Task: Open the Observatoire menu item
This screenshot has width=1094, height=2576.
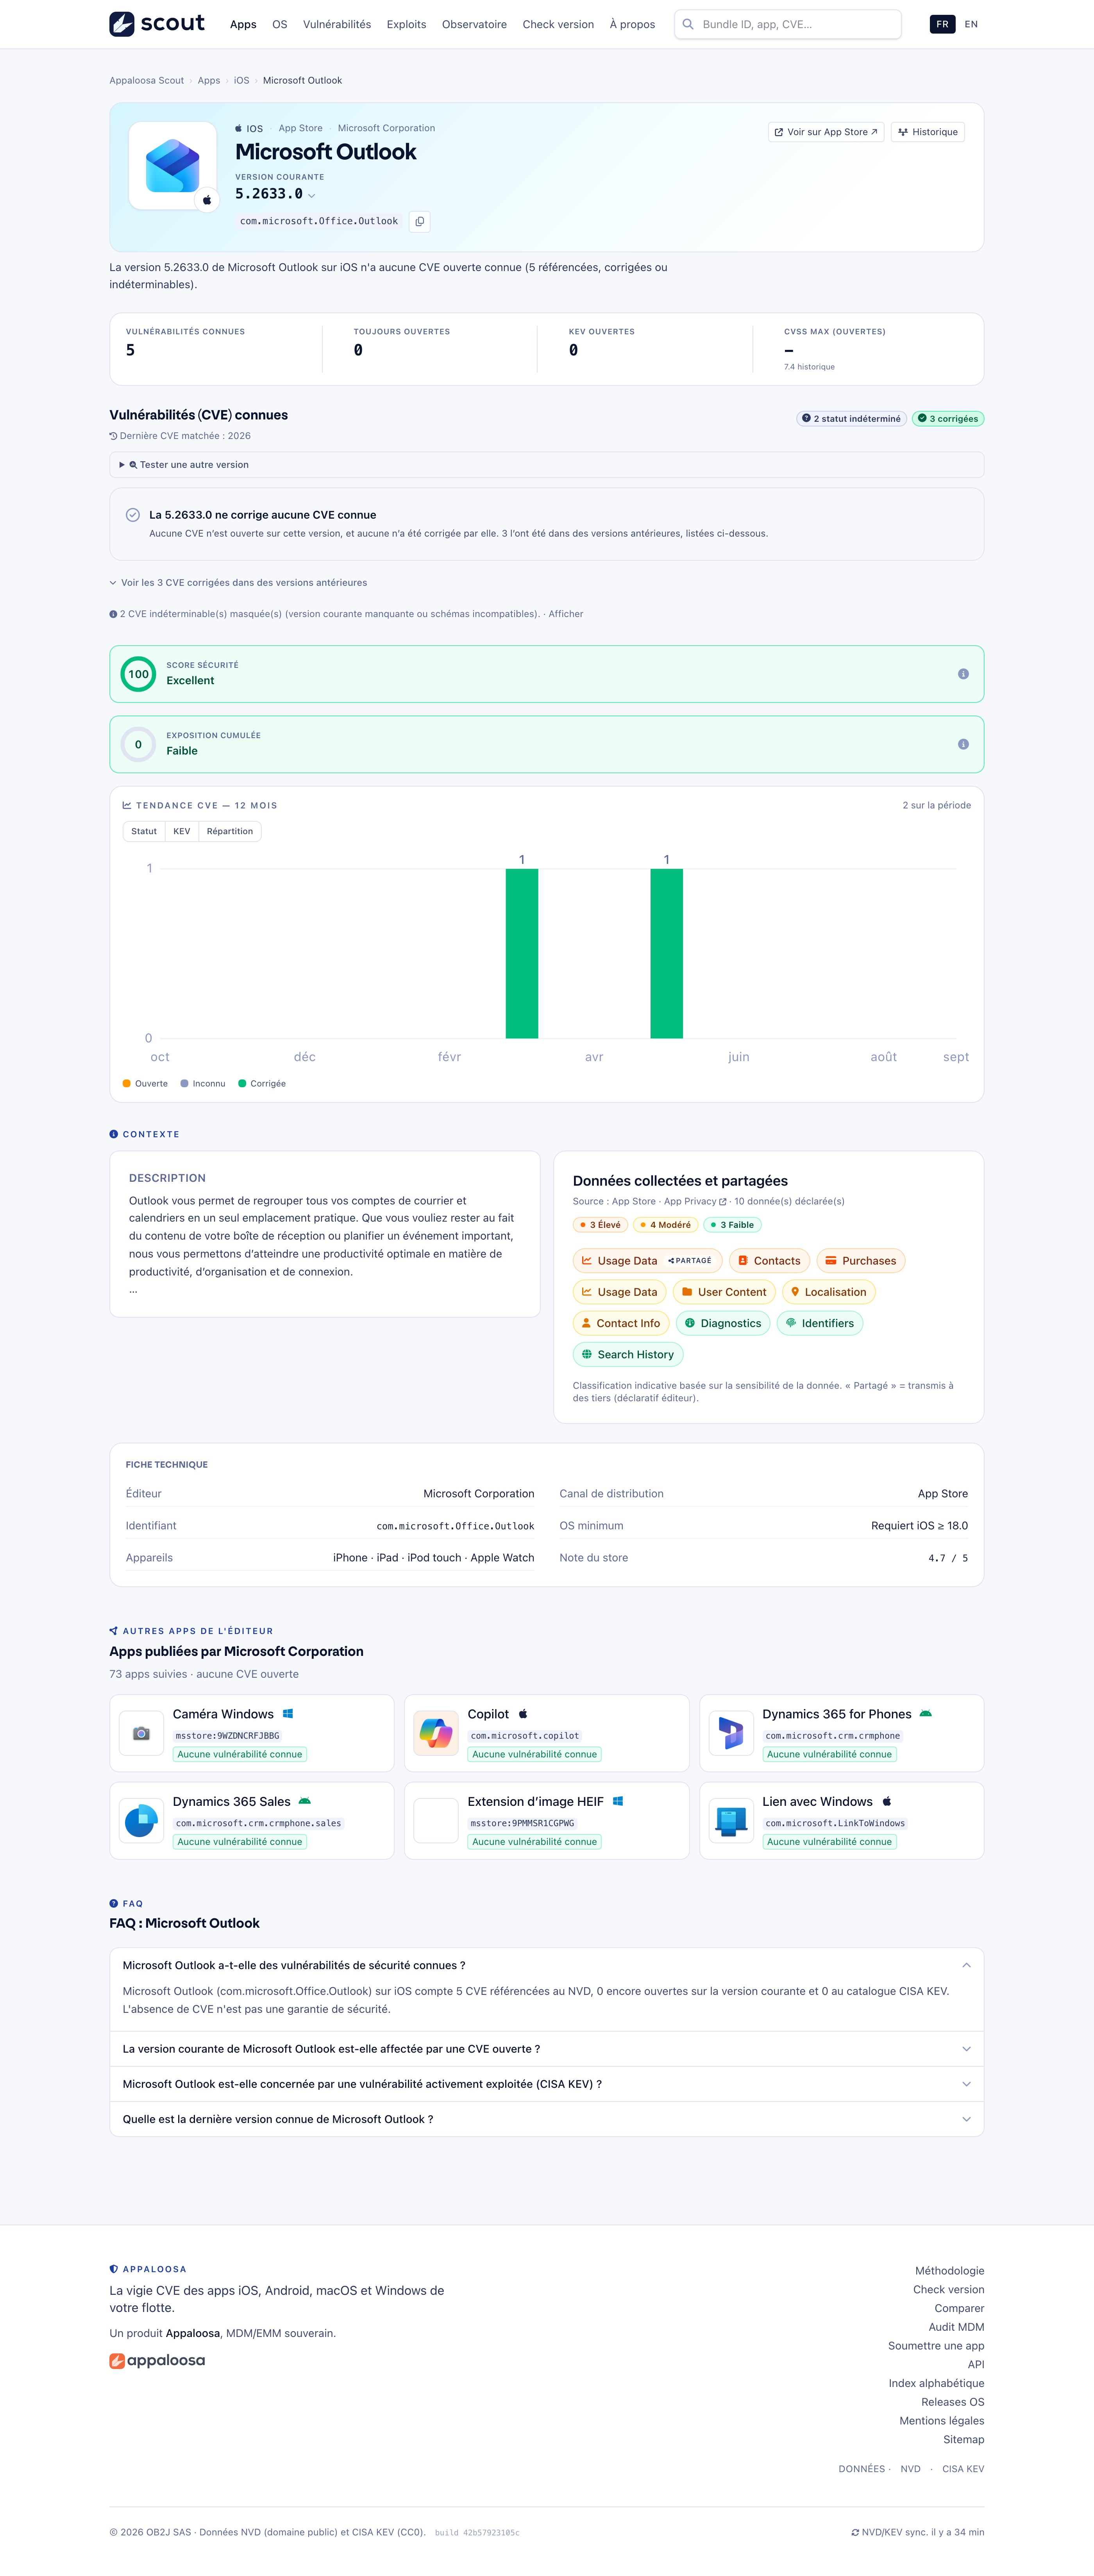Action: click(x=474, y=24)
